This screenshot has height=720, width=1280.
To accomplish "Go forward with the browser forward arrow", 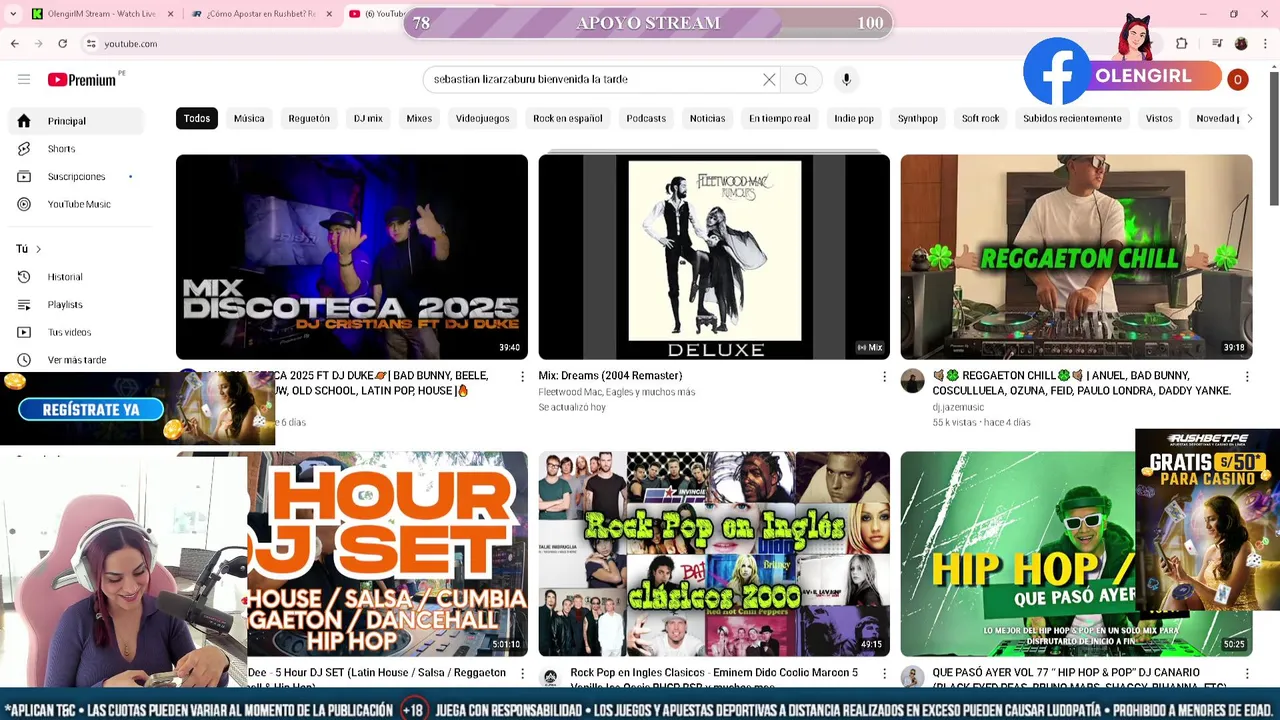I will [38, 44].
